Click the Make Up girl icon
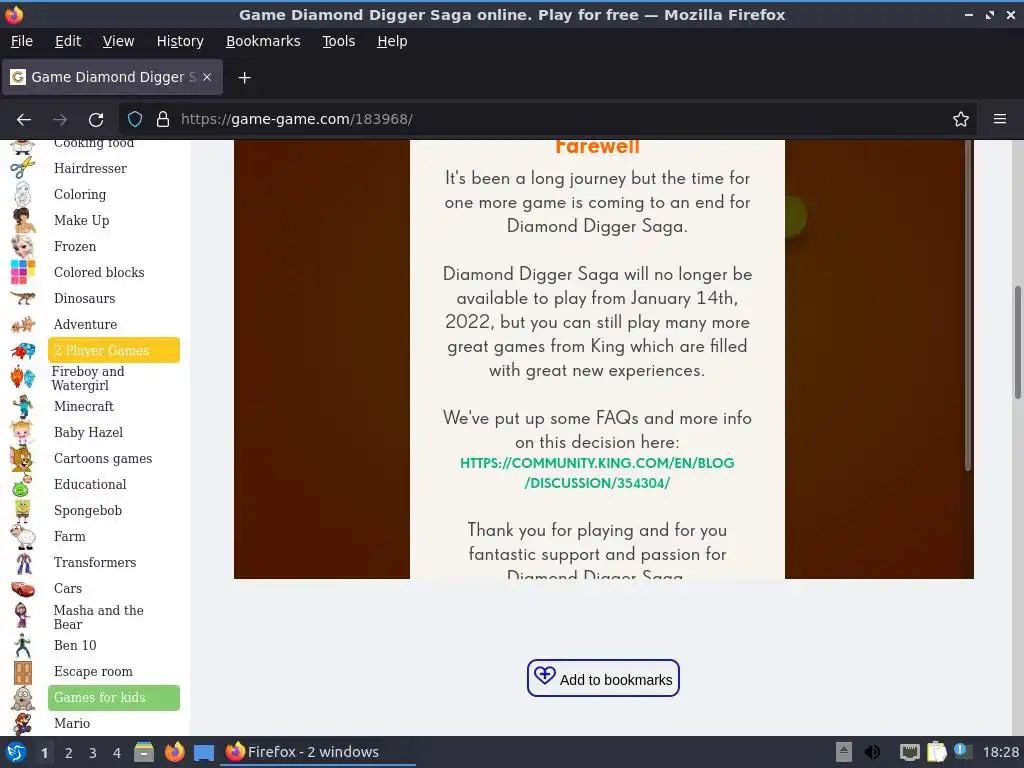Screen dimensions: 1024x768 click(x=24, y=220)
